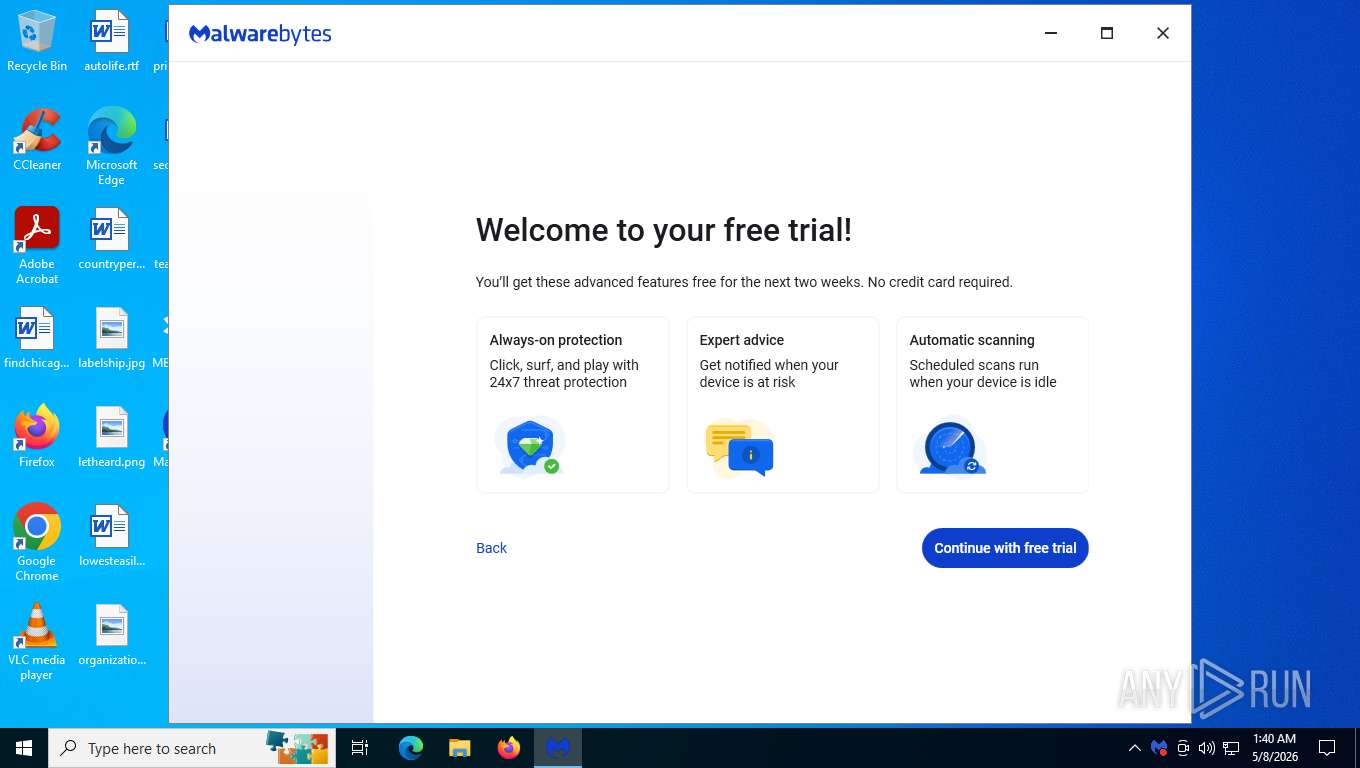Open the notification center

pyautogui.click(x=1327, y=748)
